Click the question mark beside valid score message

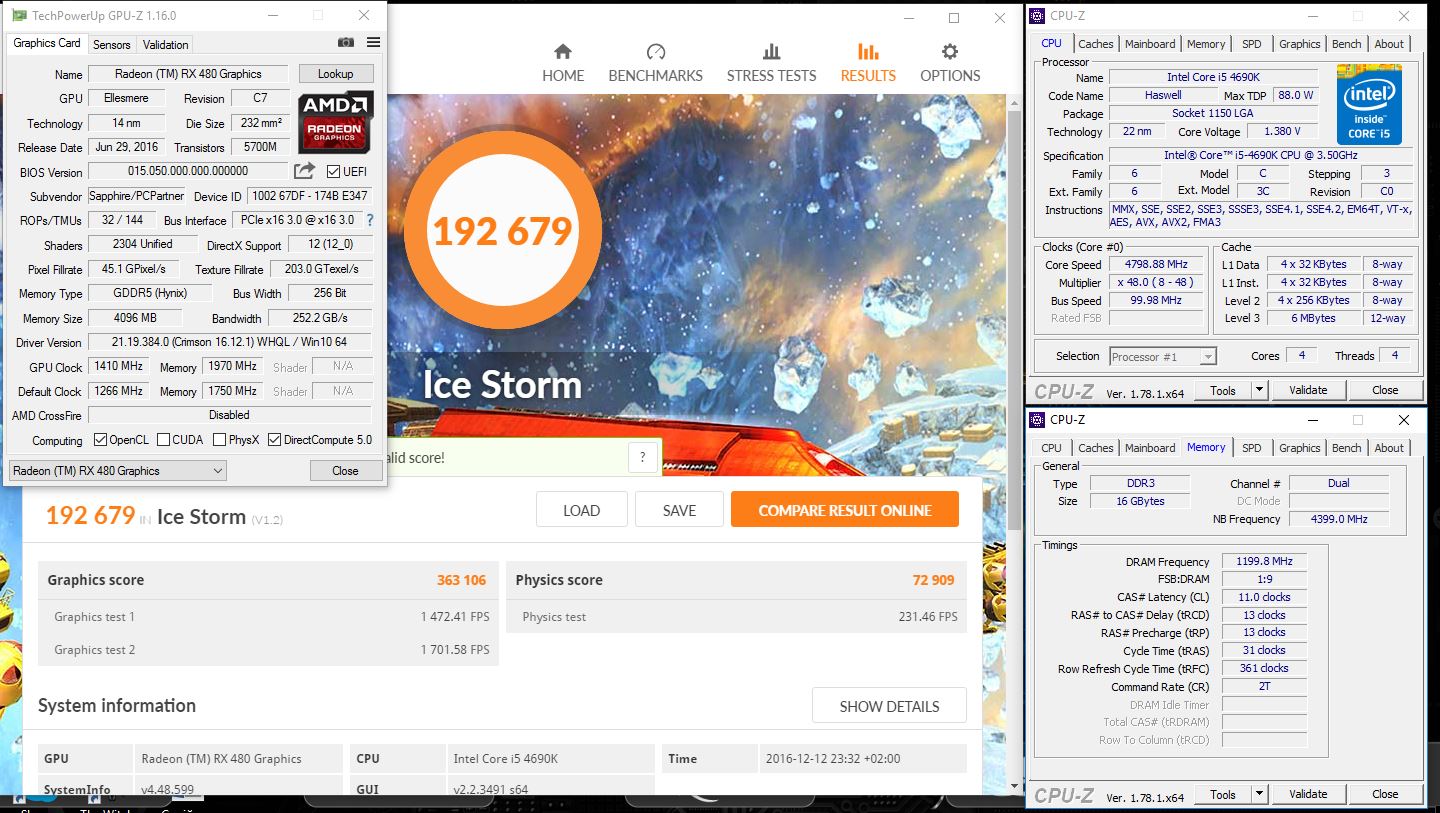click(643, 457)
